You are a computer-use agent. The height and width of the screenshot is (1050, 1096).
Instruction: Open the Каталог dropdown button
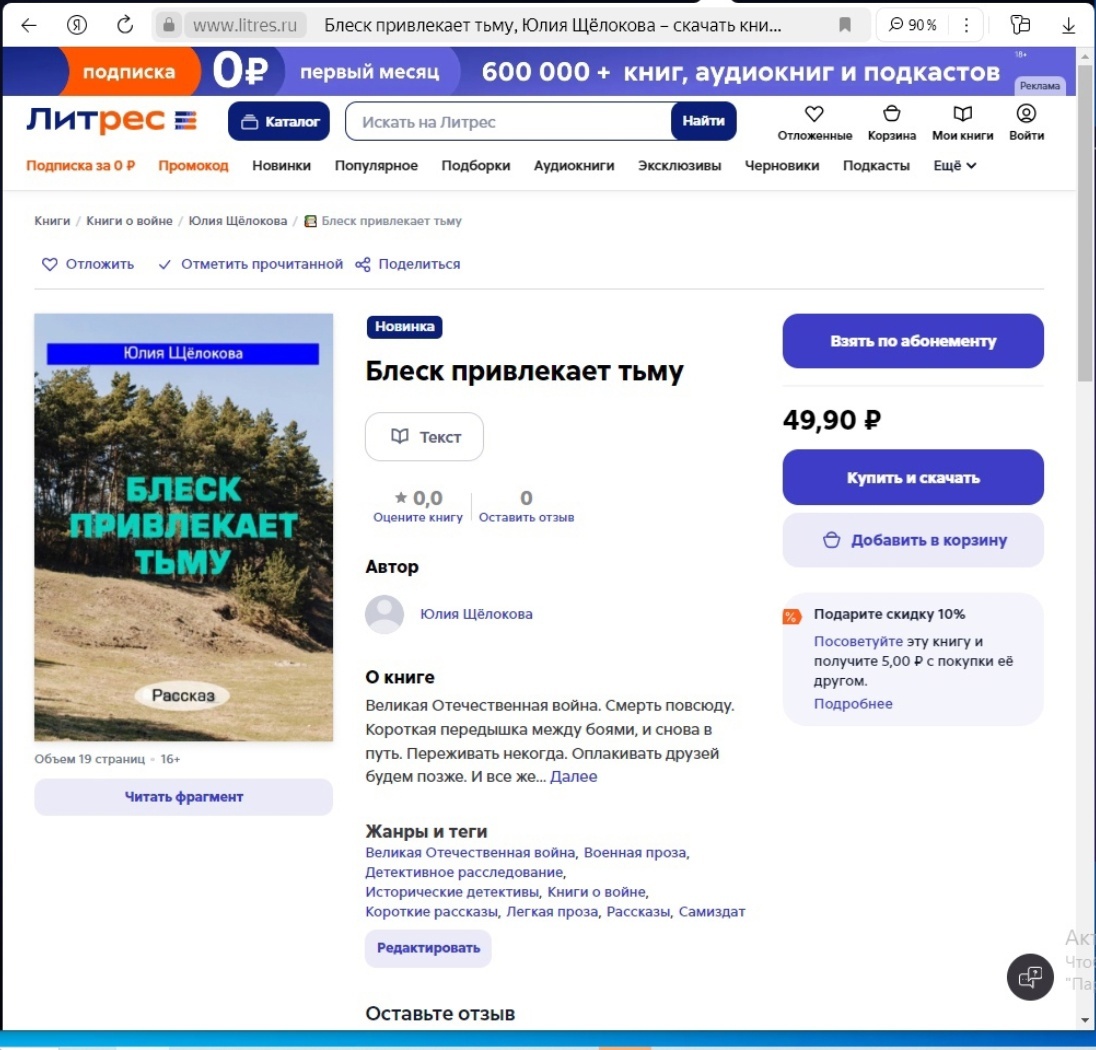[278, 122]
